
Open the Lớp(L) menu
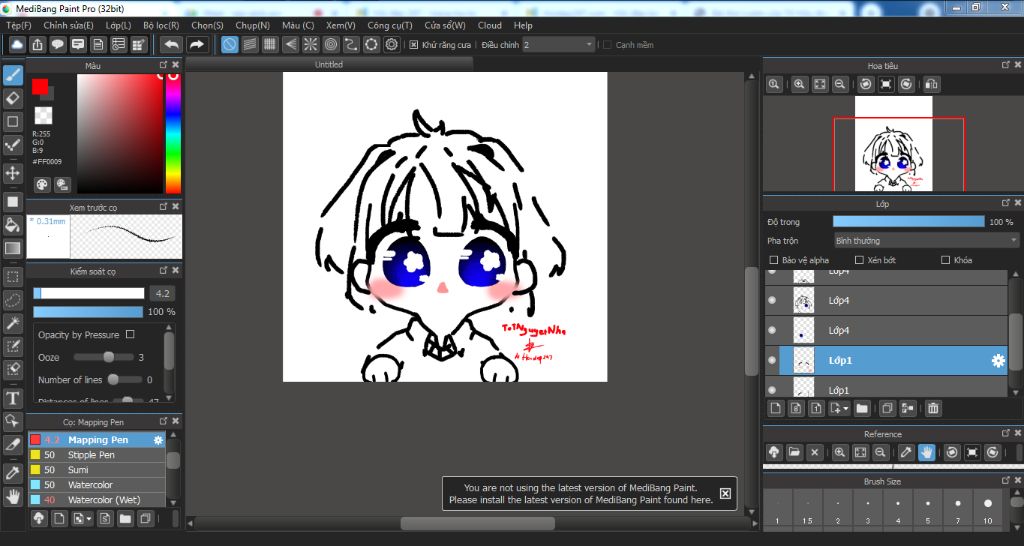click(x=118, y=25)
